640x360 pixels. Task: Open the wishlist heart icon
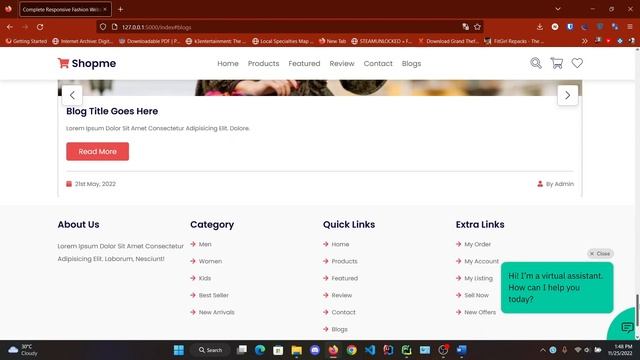click(577, 63)
